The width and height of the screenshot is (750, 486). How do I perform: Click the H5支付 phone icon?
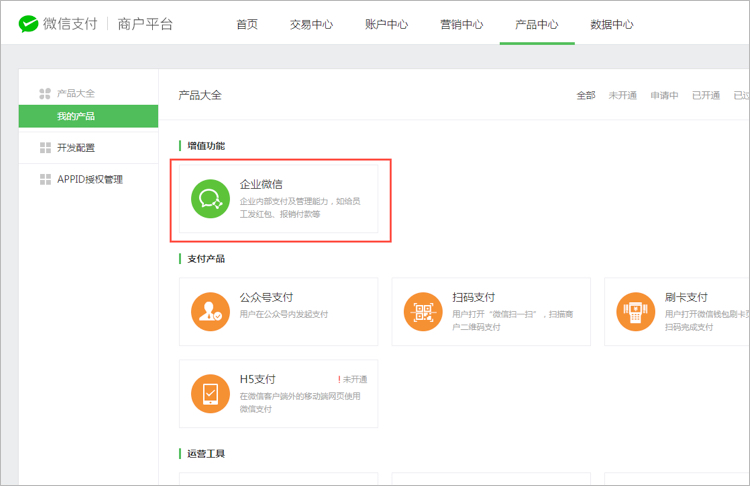pyautogui.click(x=210, y=394)
